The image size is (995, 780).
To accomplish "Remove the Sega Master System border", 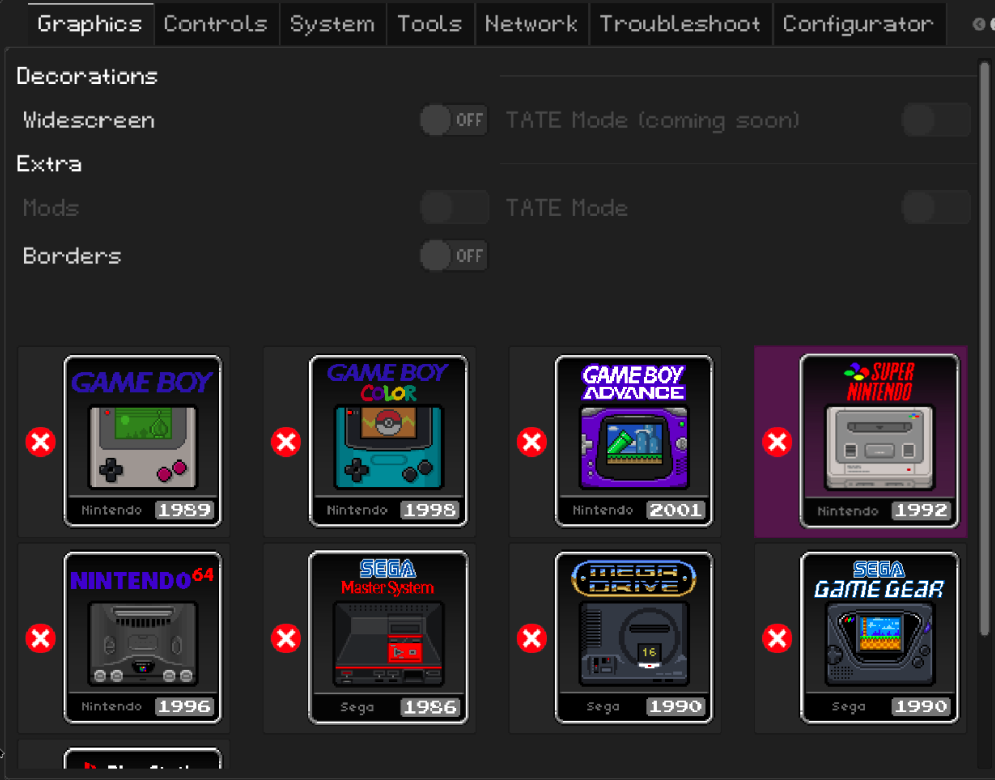I will tap(286, 638).
